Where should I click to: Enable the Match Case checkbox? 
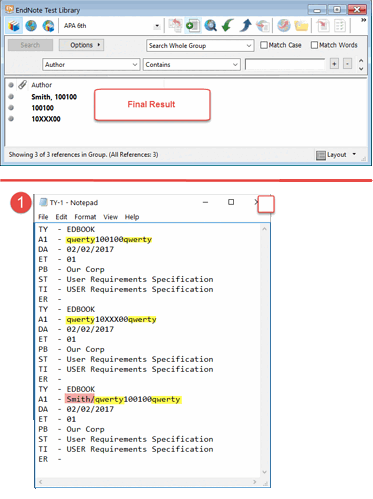coord(264,45)
